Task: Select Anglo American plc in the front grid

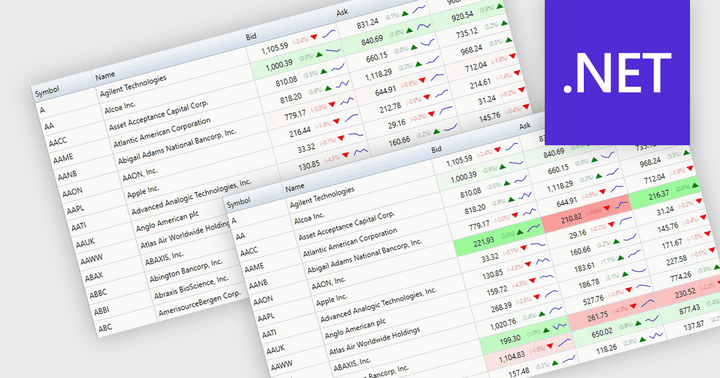Action: [355, 329]
